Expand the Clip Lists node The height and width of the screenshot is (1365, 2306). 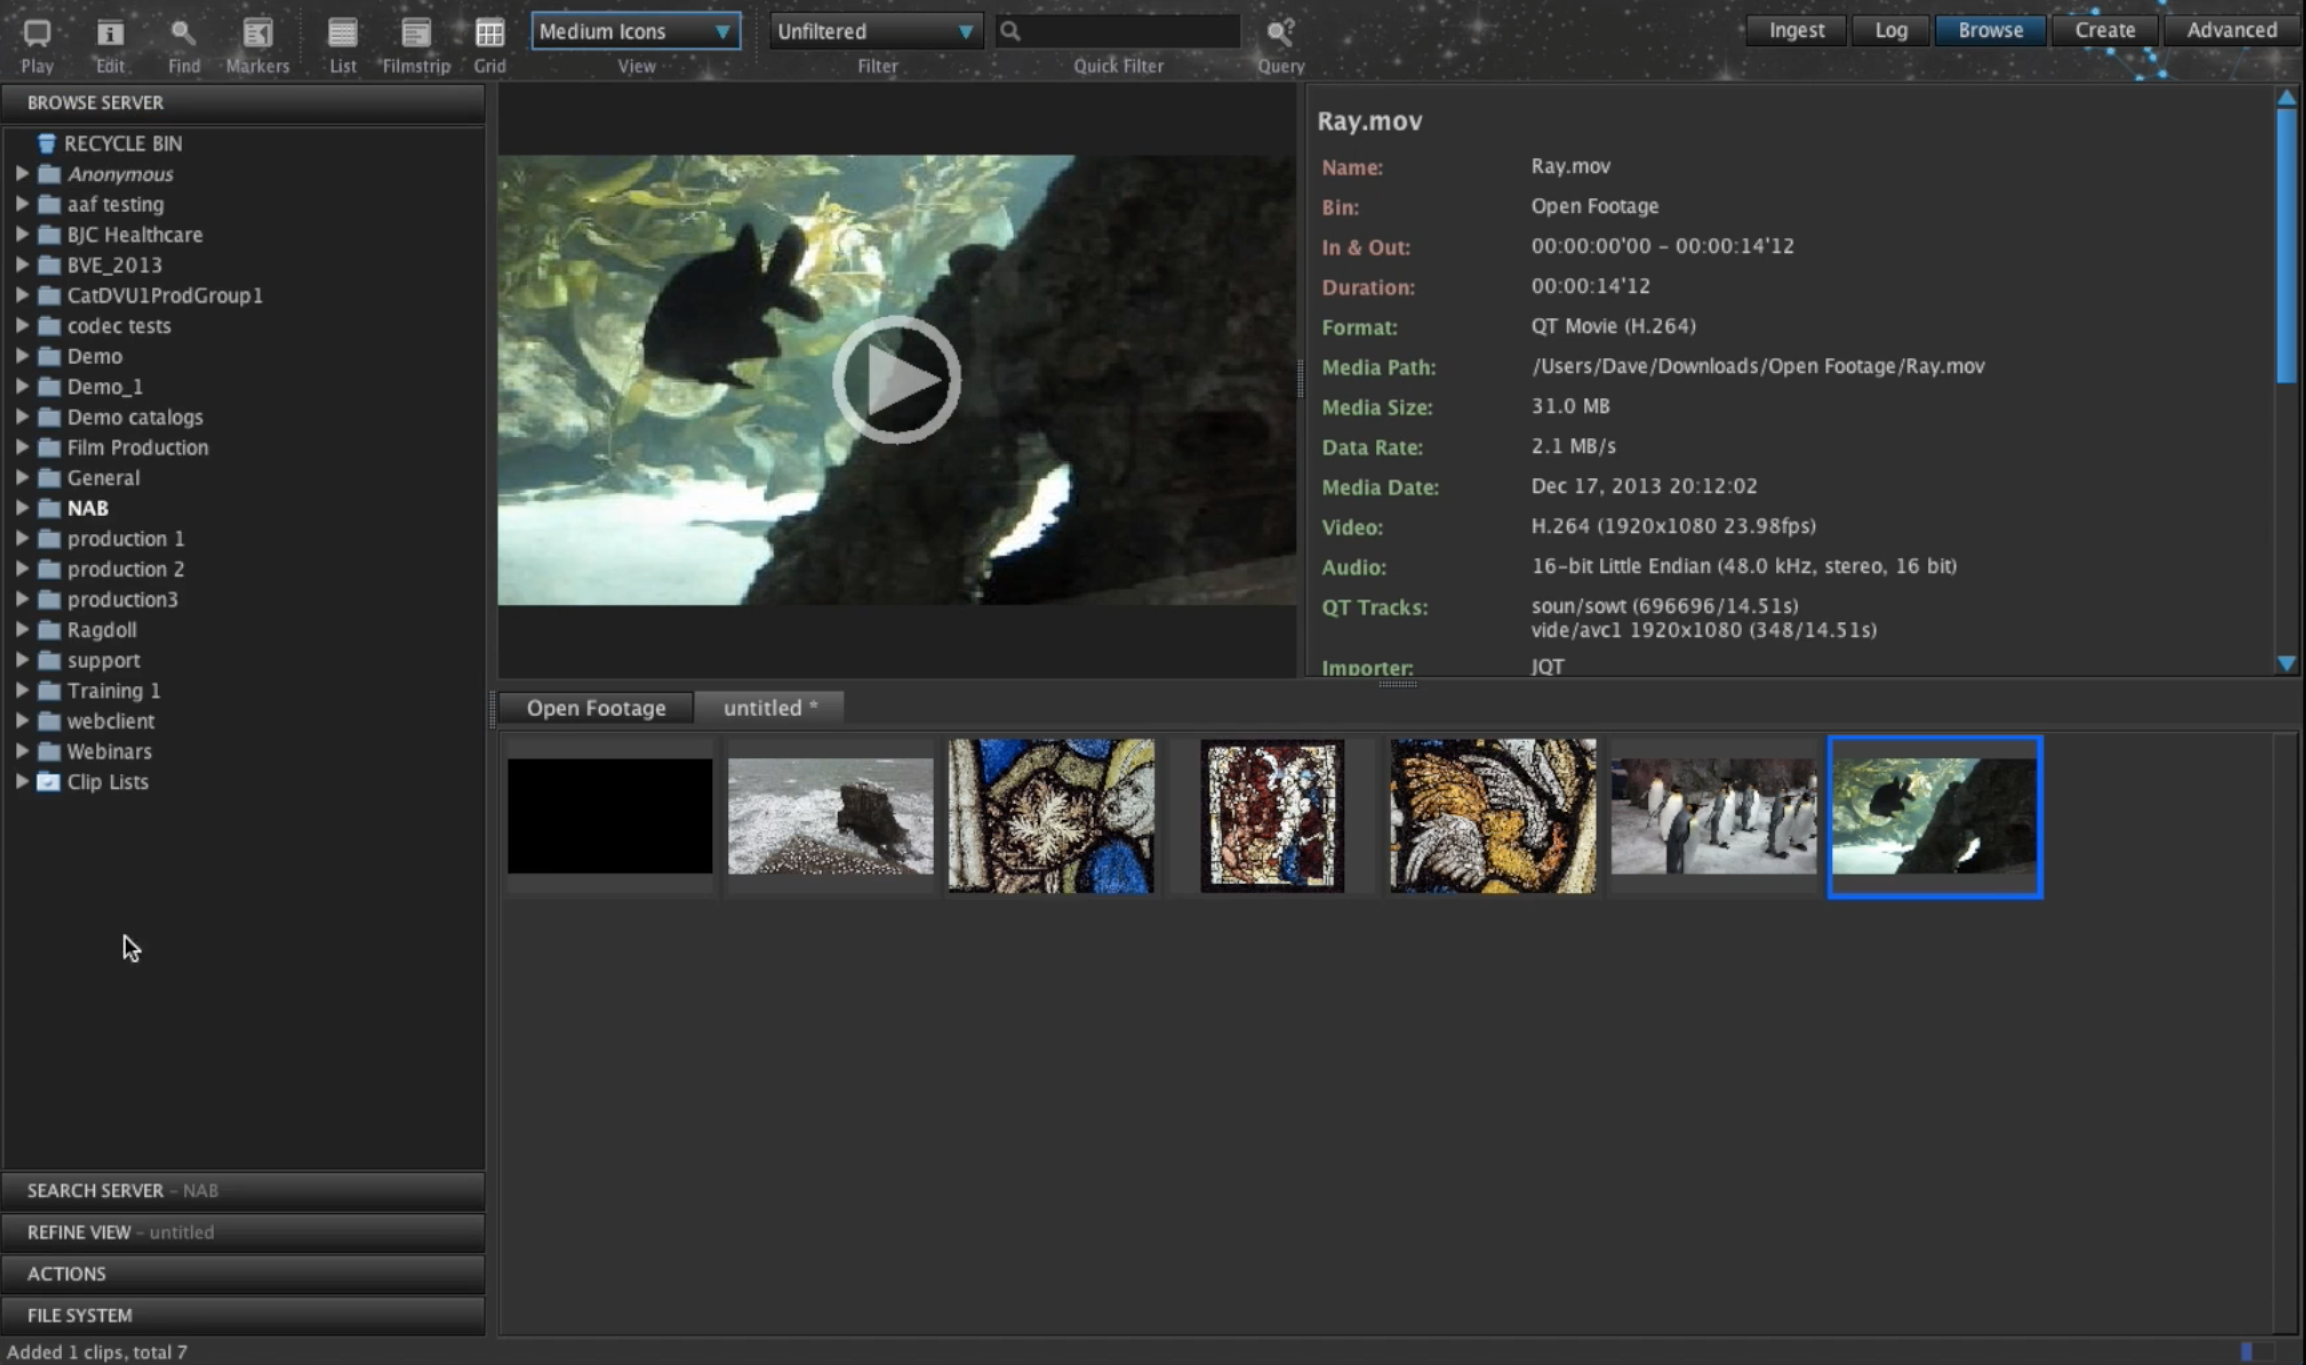(x=21, y=782)
